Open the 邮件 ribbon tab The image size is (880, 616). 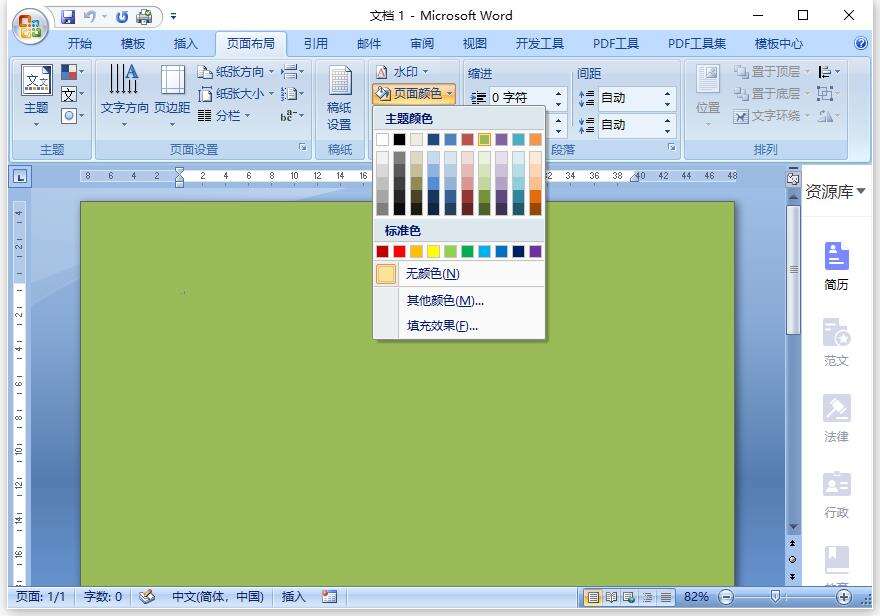[x=367, y=43]
